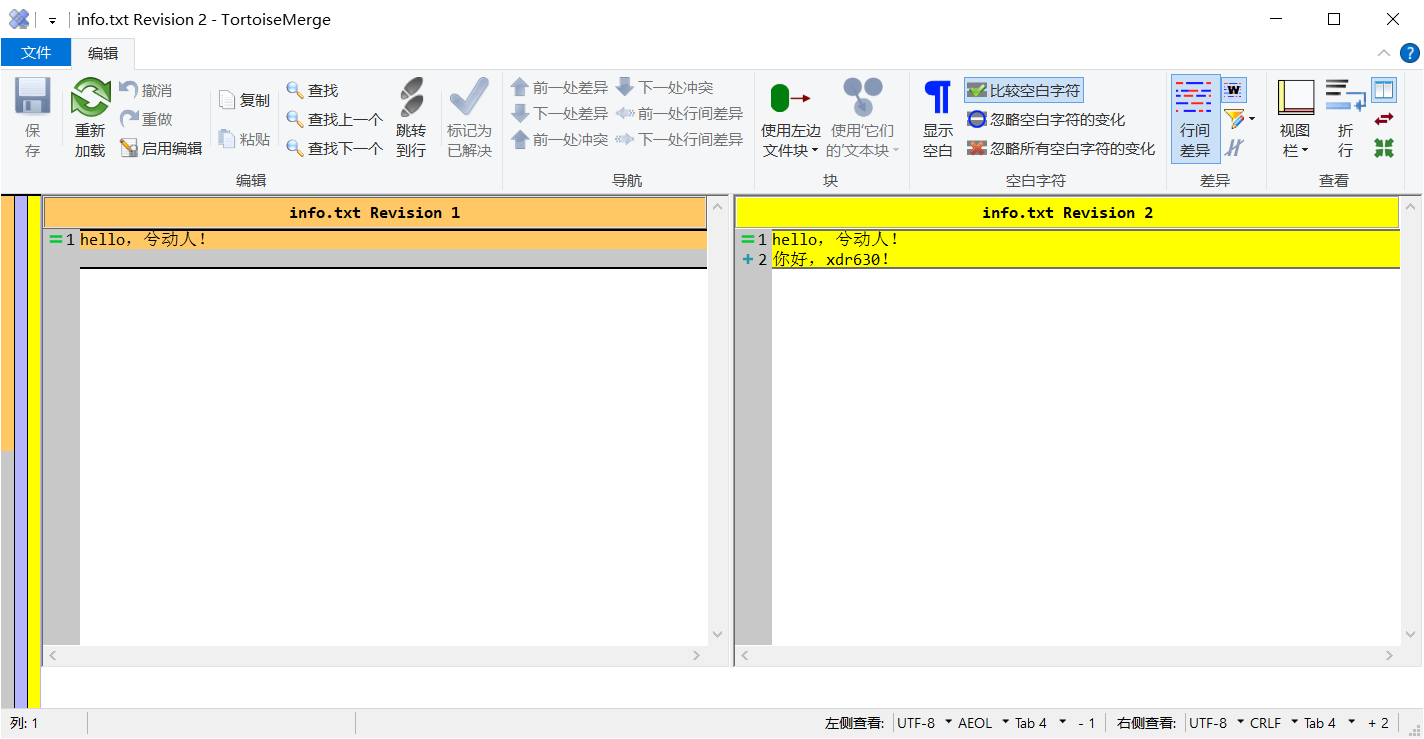Click the quick access toolbar dropdown arrow
The height and width of the screenshot is (739, 1424).
coord(52,20)
